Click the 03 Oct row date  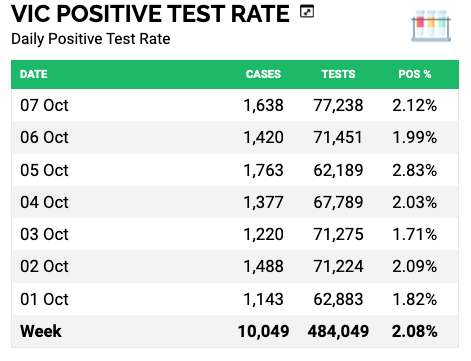(x=44, y=234)
